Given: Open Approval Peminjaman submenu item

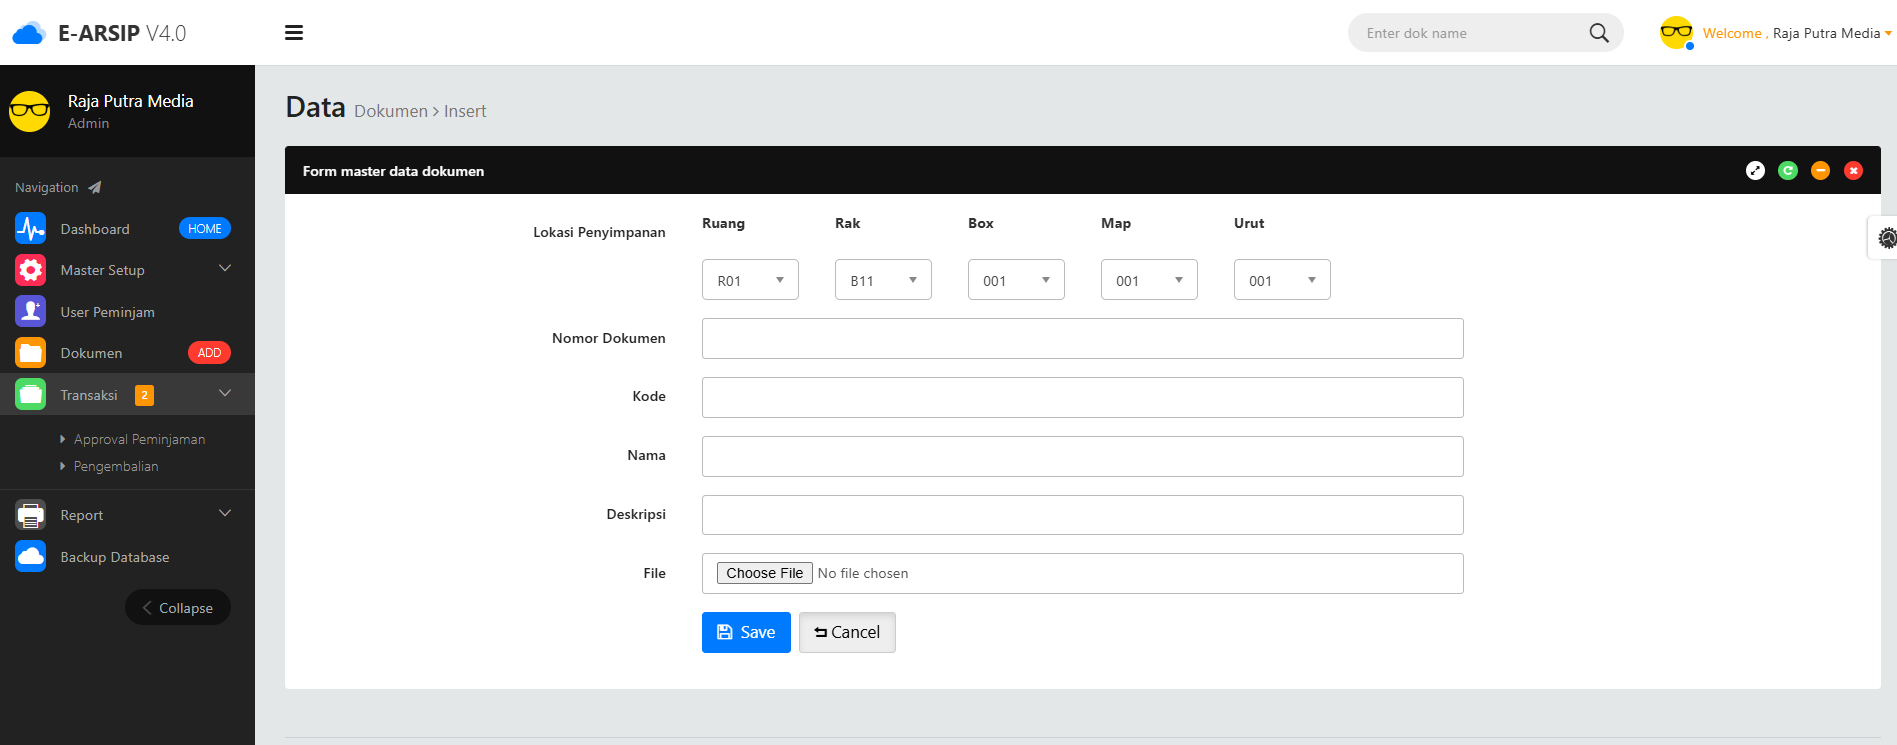Looking at the screenshot, I should [139, 439].
